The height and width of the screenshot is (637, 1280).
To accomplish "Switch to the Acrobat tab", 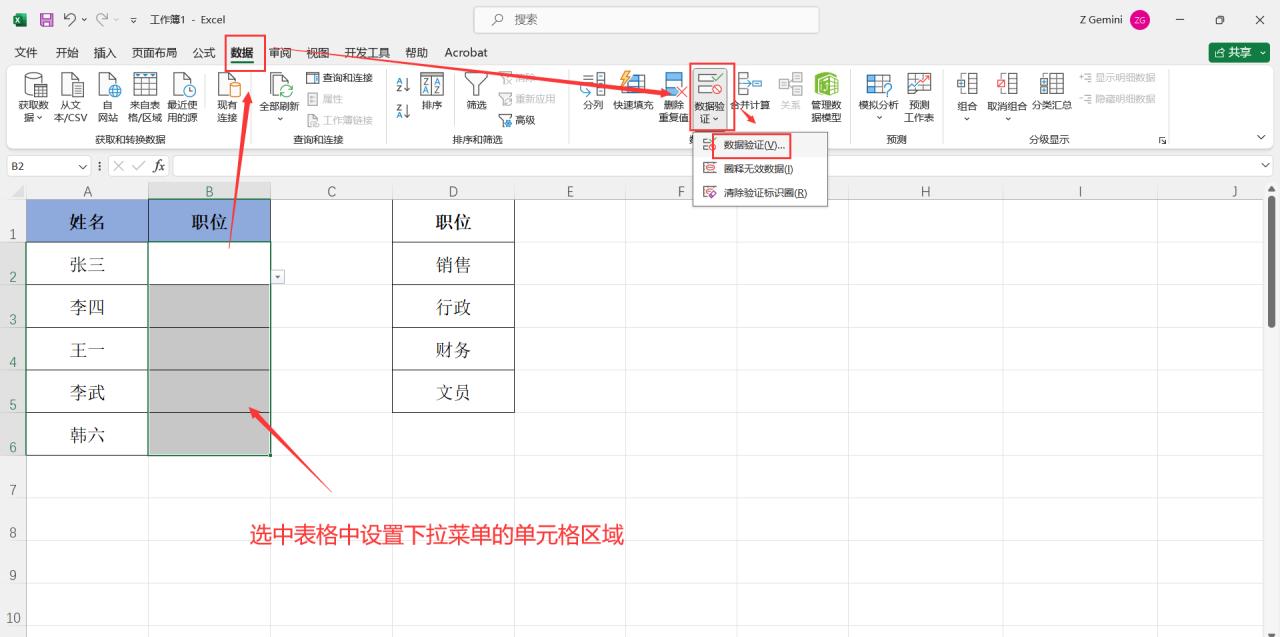I will point(466,53).
